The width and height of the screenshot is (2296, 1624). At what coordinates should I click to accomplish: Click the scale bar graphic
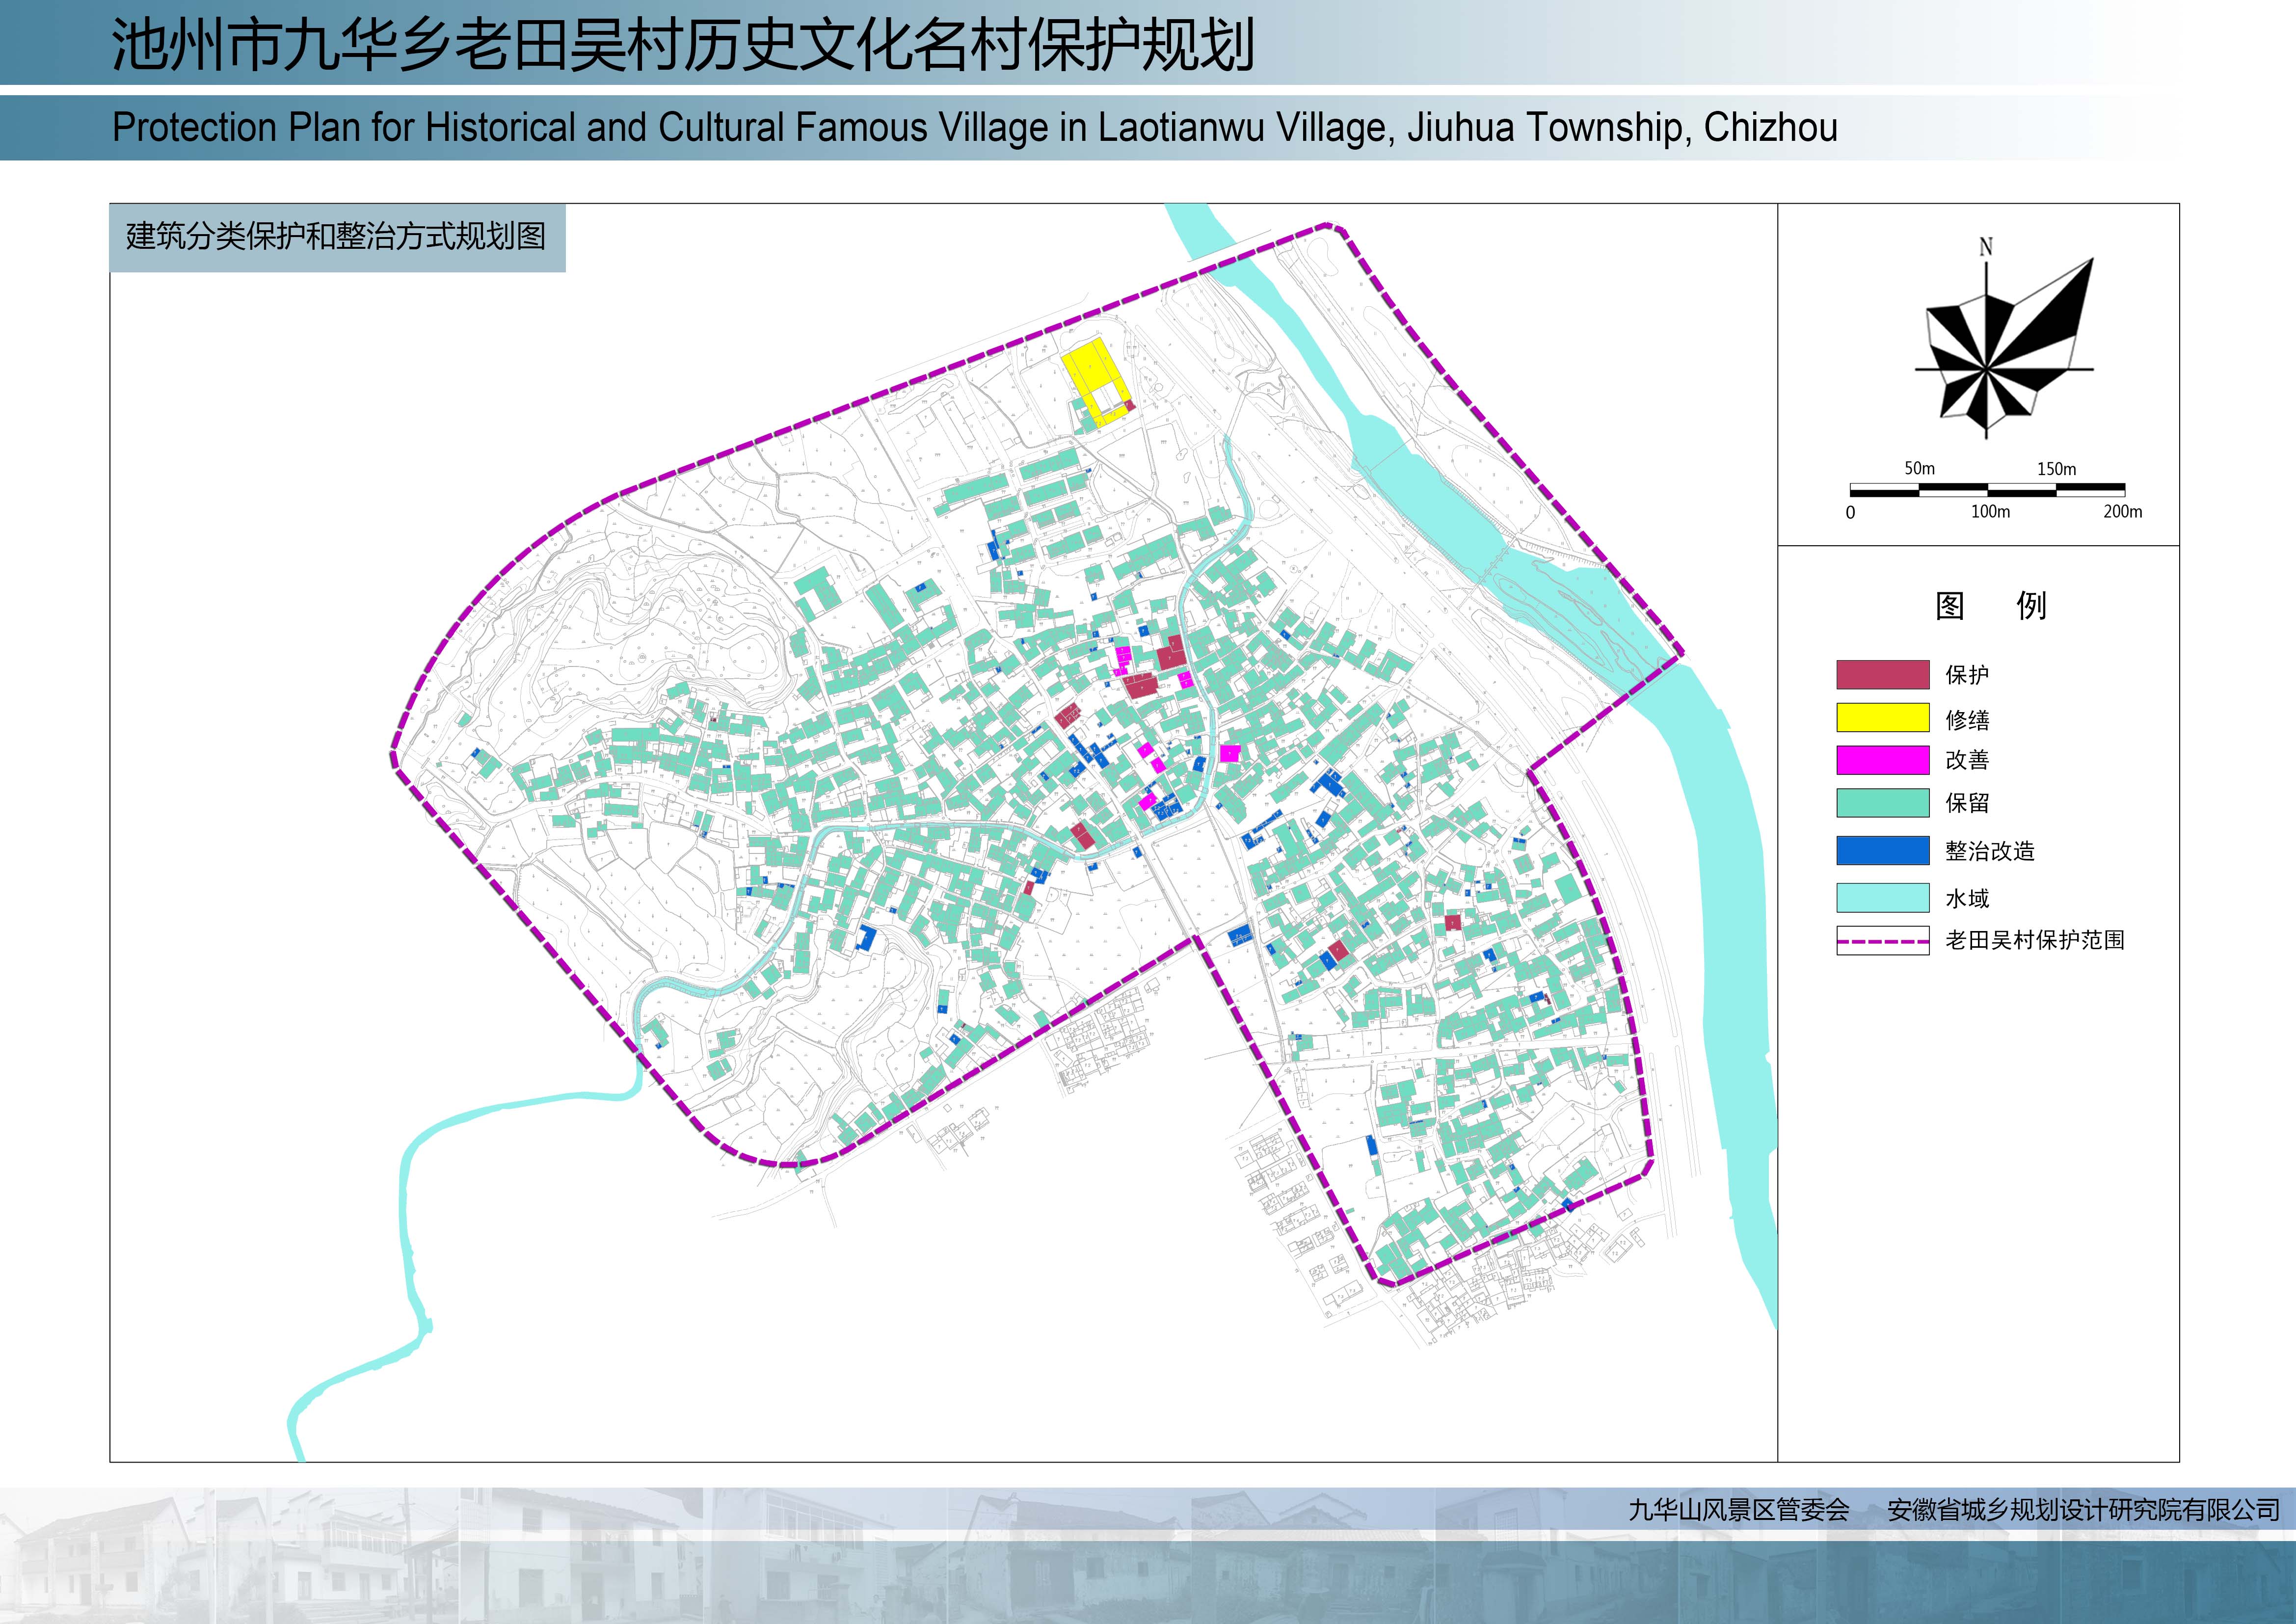[1987, 490]
